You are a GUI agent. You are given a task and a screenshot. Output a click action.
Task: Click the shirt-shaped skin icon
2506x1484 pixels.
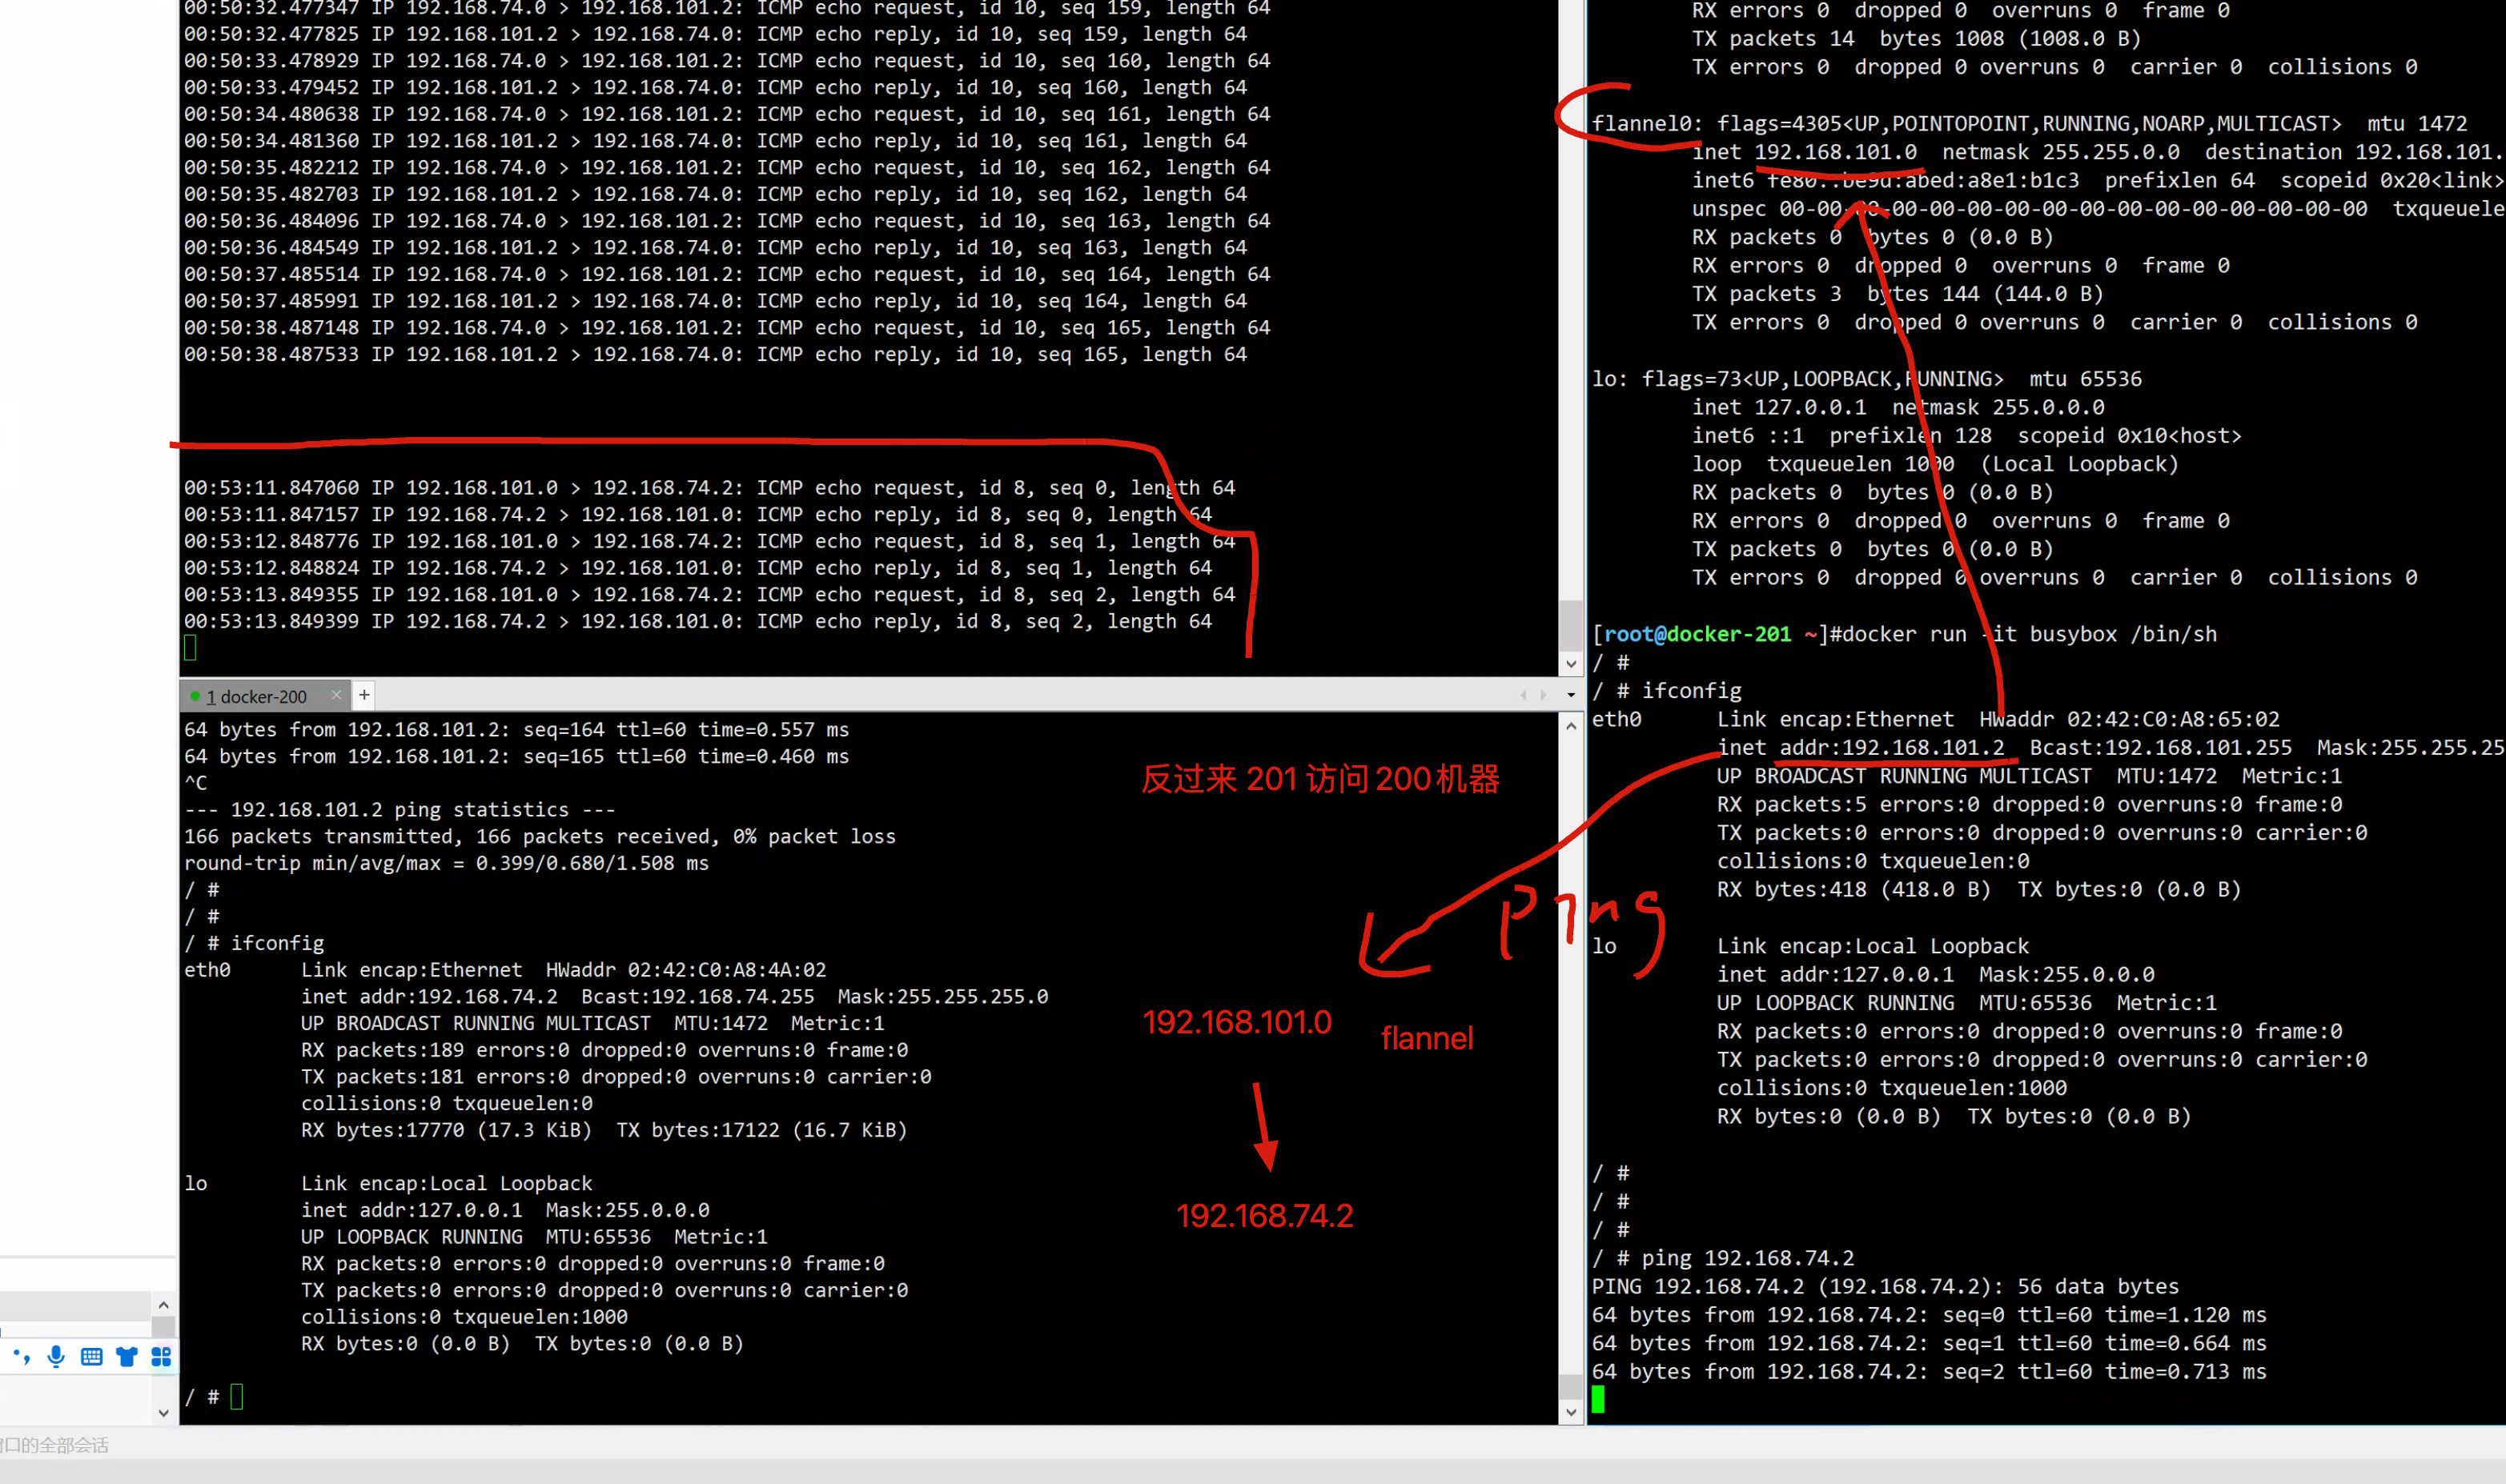126,1357
